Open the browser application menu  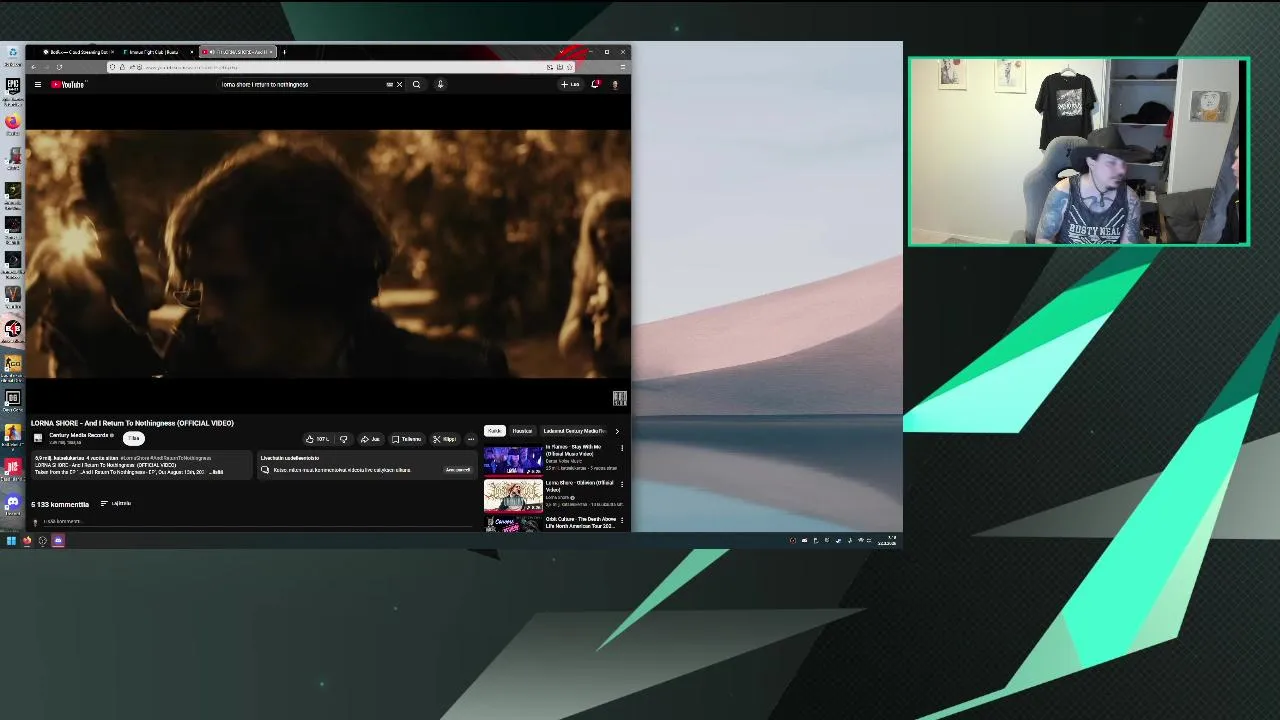pyautogui.click(x=622, y=67)
